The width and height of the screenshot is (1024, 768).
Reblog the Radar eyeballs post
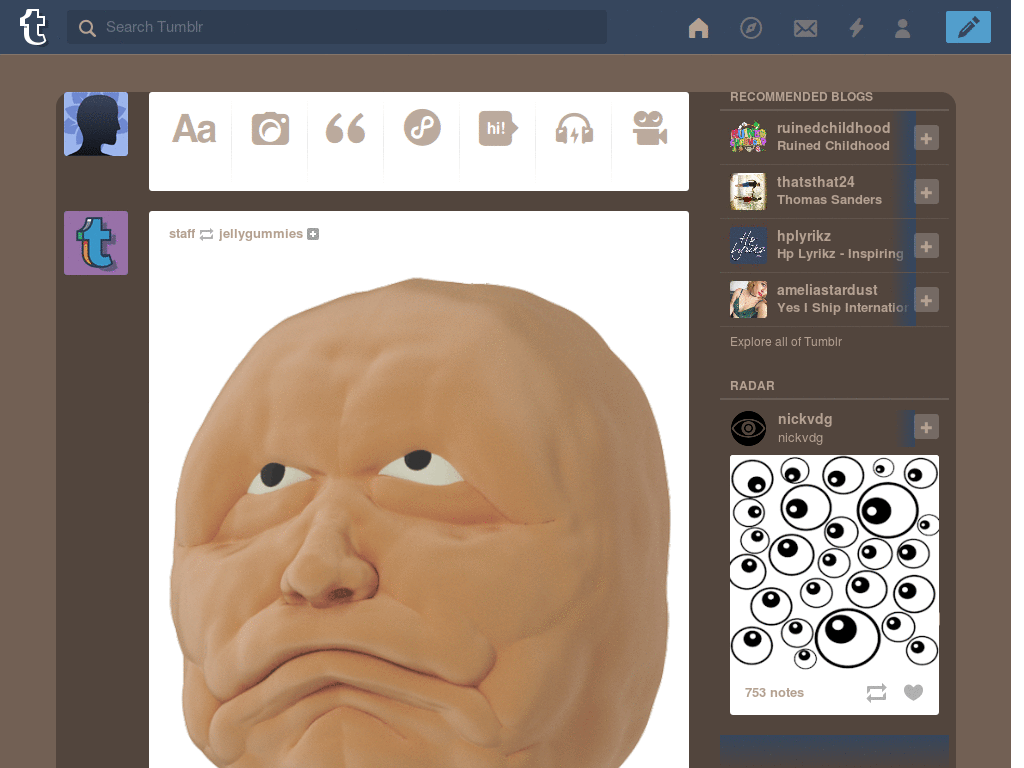[x=876, y=692]
